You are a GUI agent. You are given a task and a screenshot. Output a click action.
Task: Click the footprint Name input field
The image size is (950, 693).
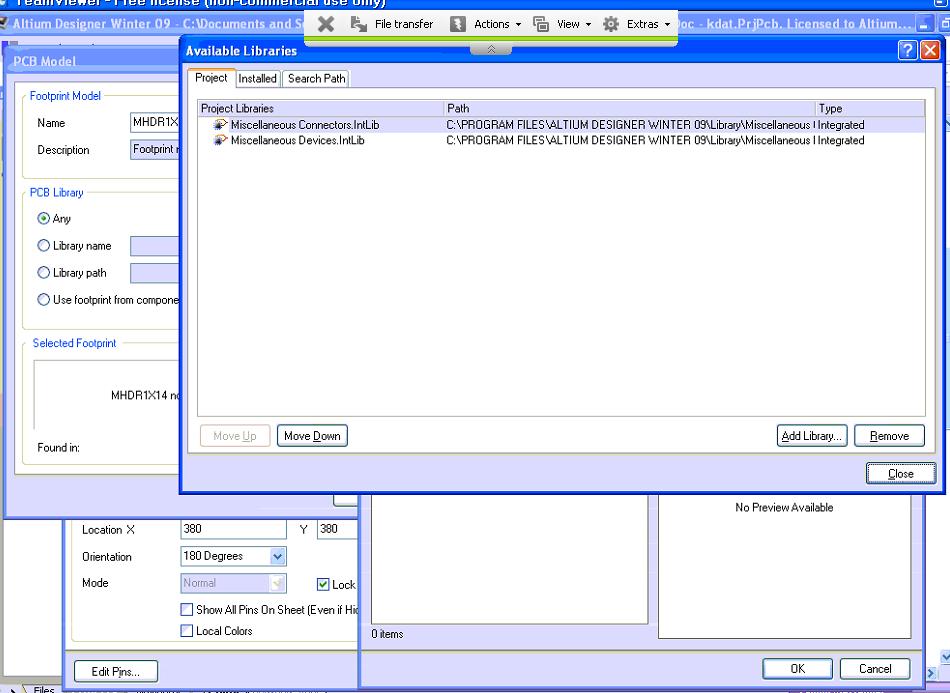[x=155, y=122]
